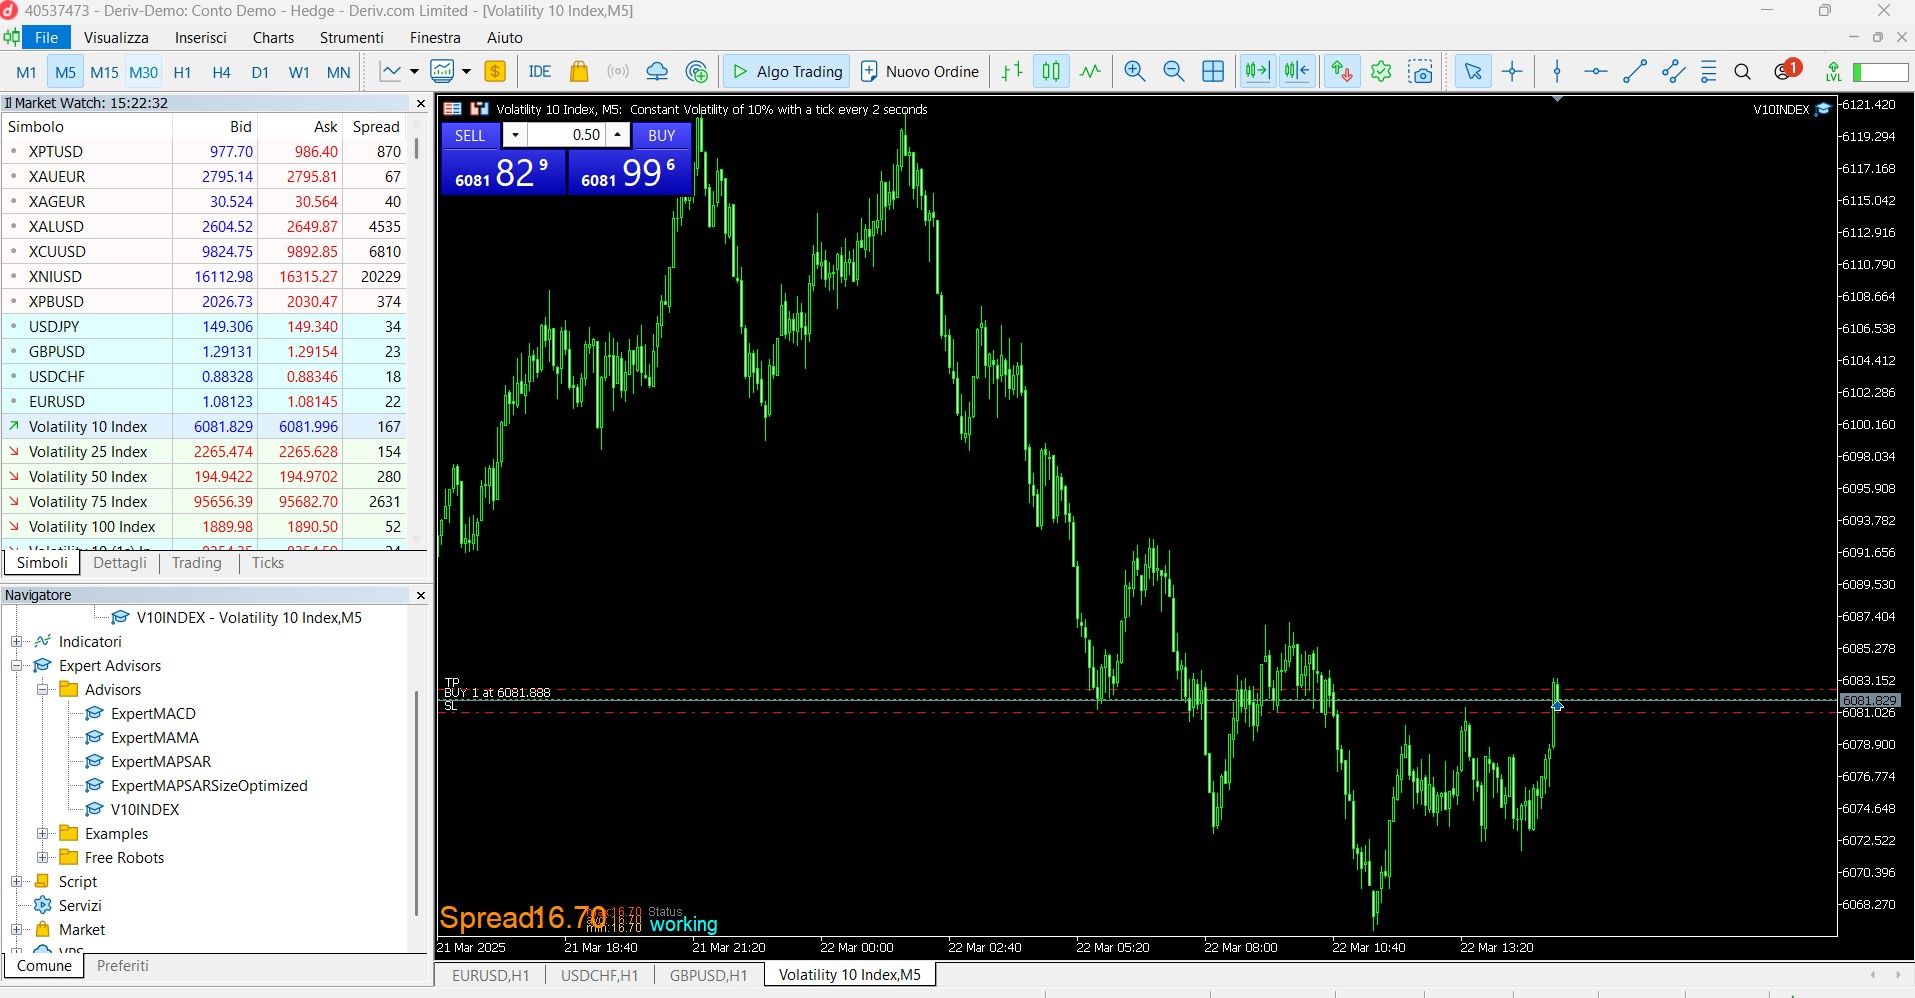The width and height of the screenshot is (1915, 998).
Task: Click Nuovo Ordine button
Action: [x=920, y=72]
